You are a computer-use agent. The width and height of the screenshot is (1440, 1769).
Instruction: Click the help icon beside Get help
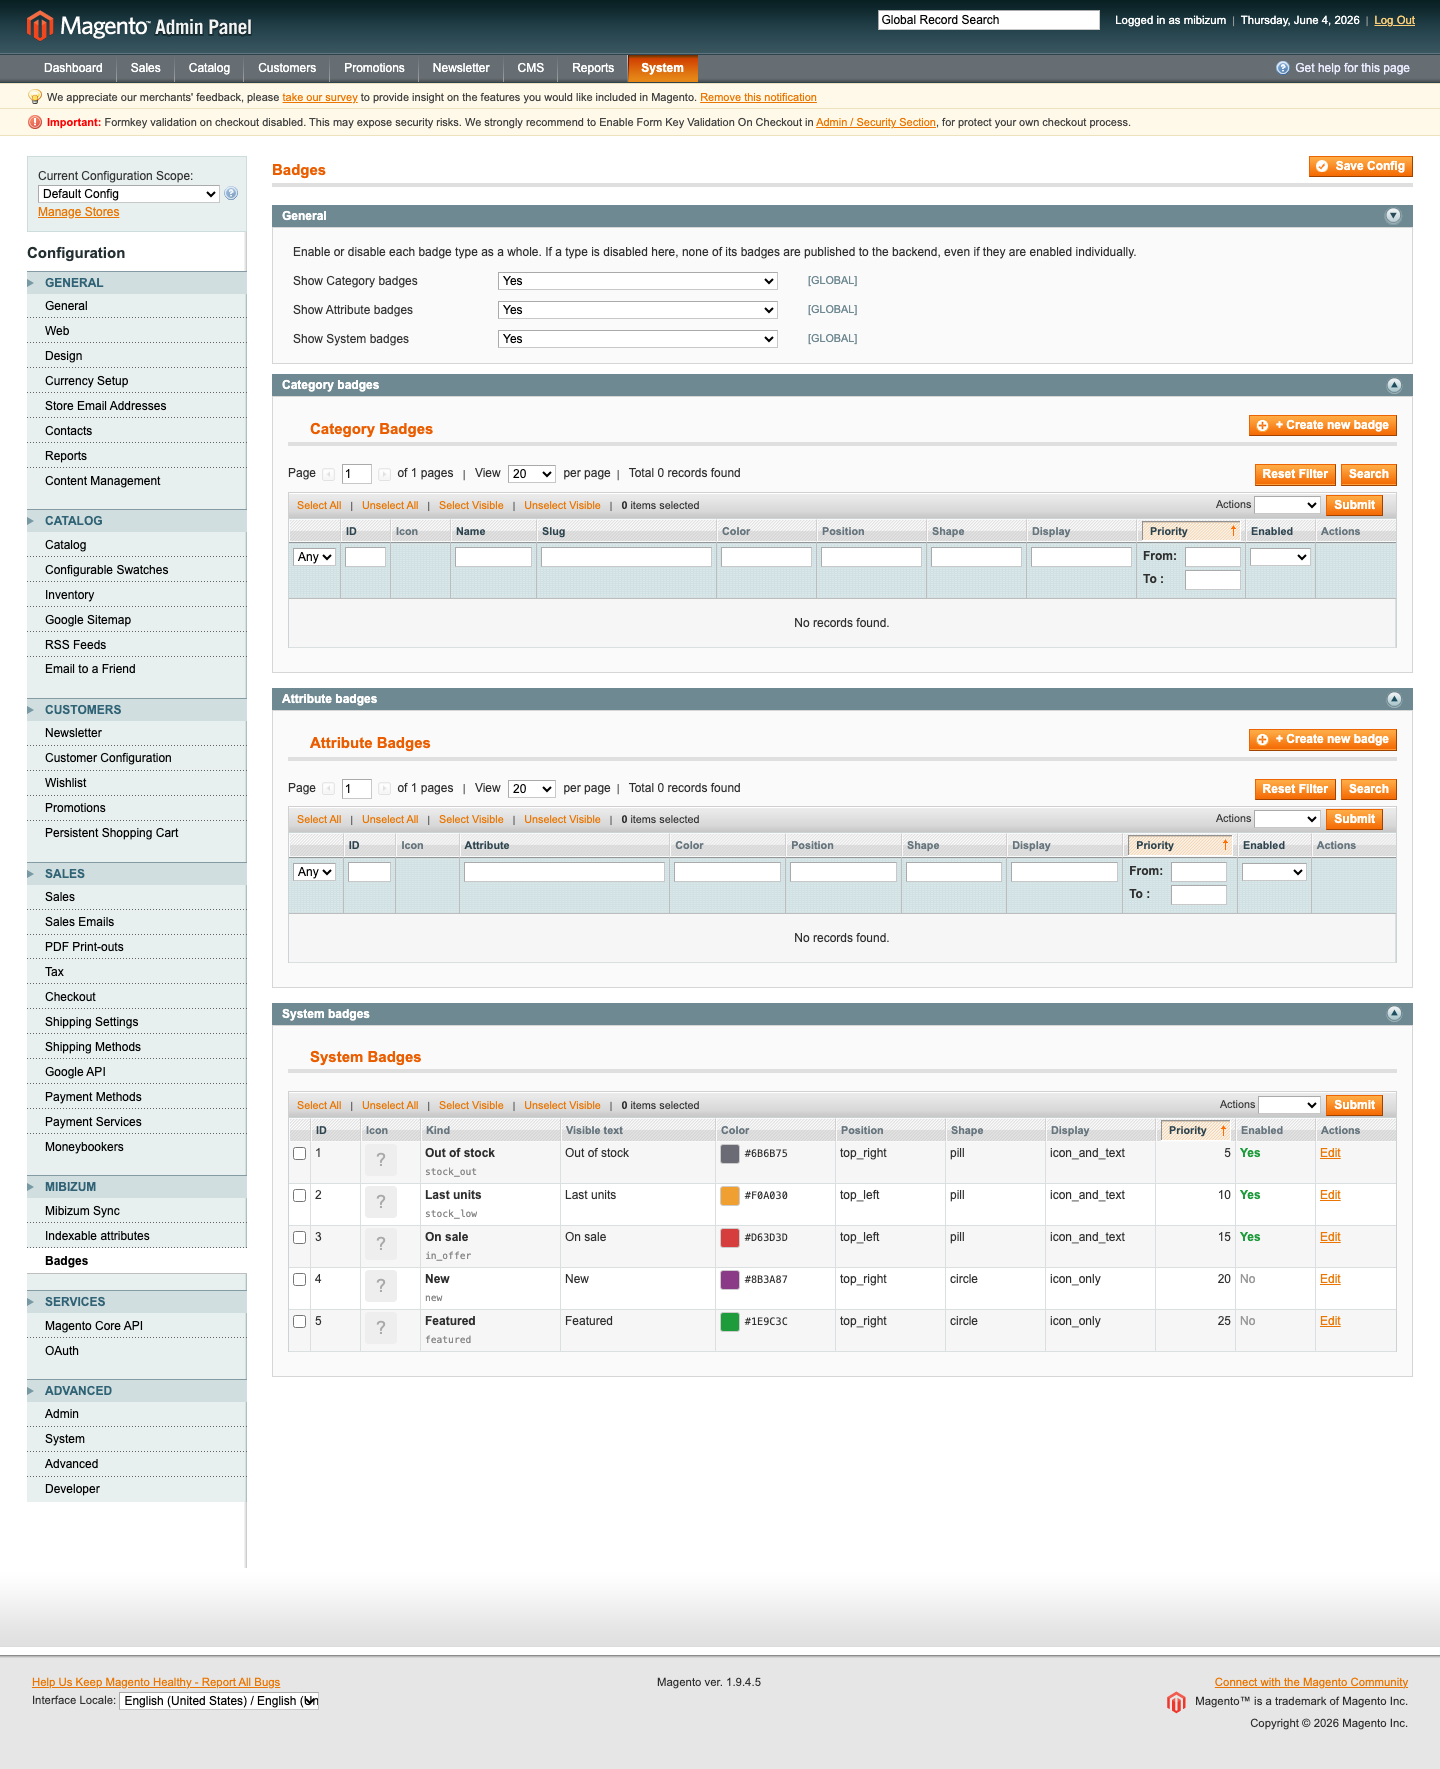point(1283,68)
